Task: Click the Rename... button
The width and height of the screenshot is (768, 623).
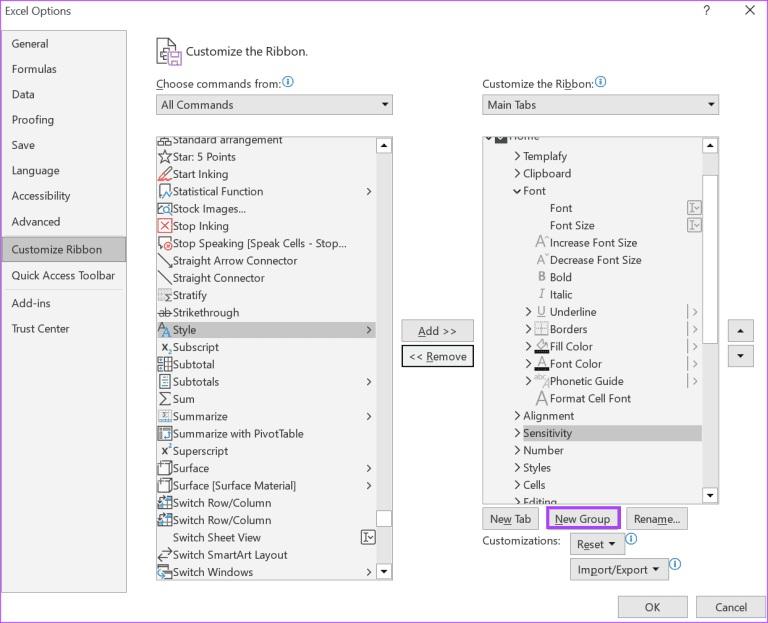Action: coord(657,519)
